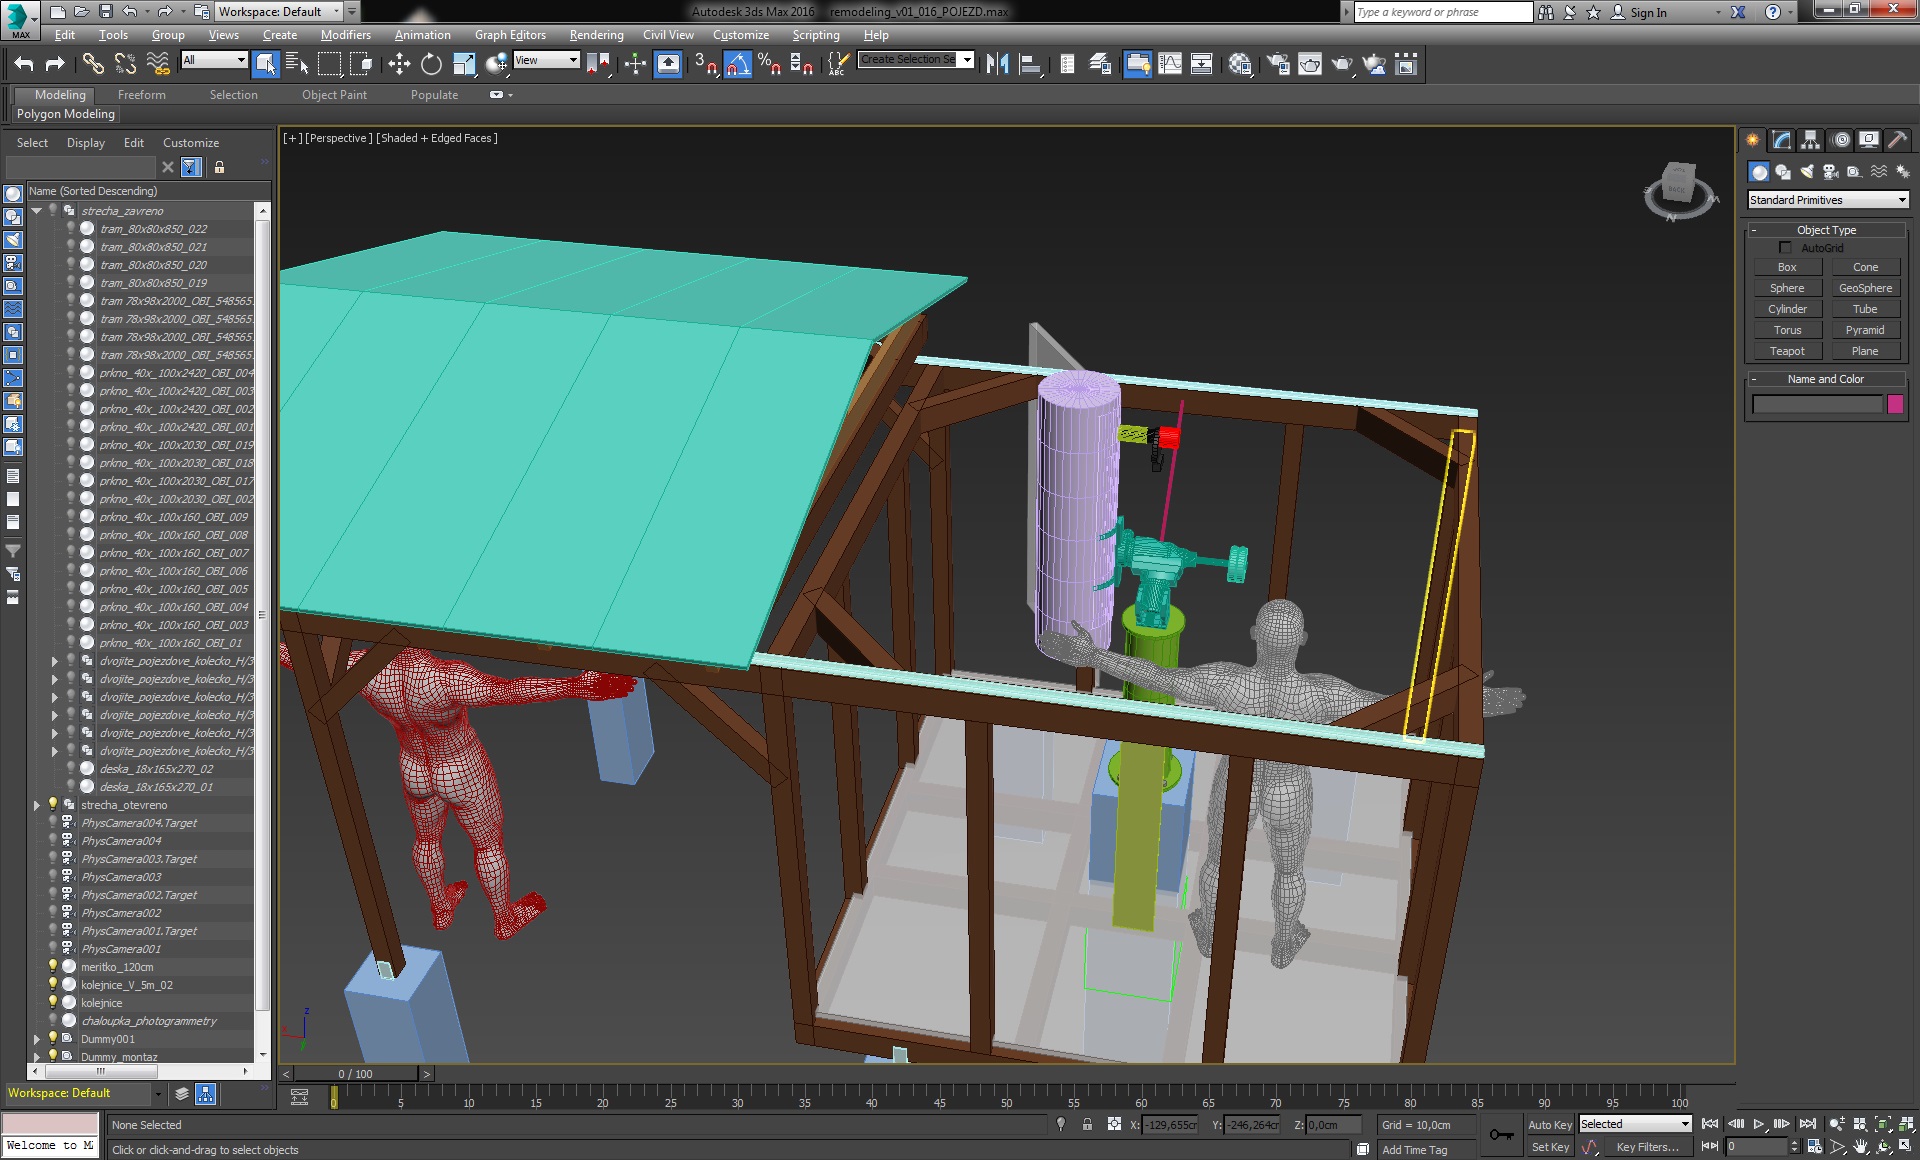Expand the Dummy001 tree node

(x=37, y=1039)
